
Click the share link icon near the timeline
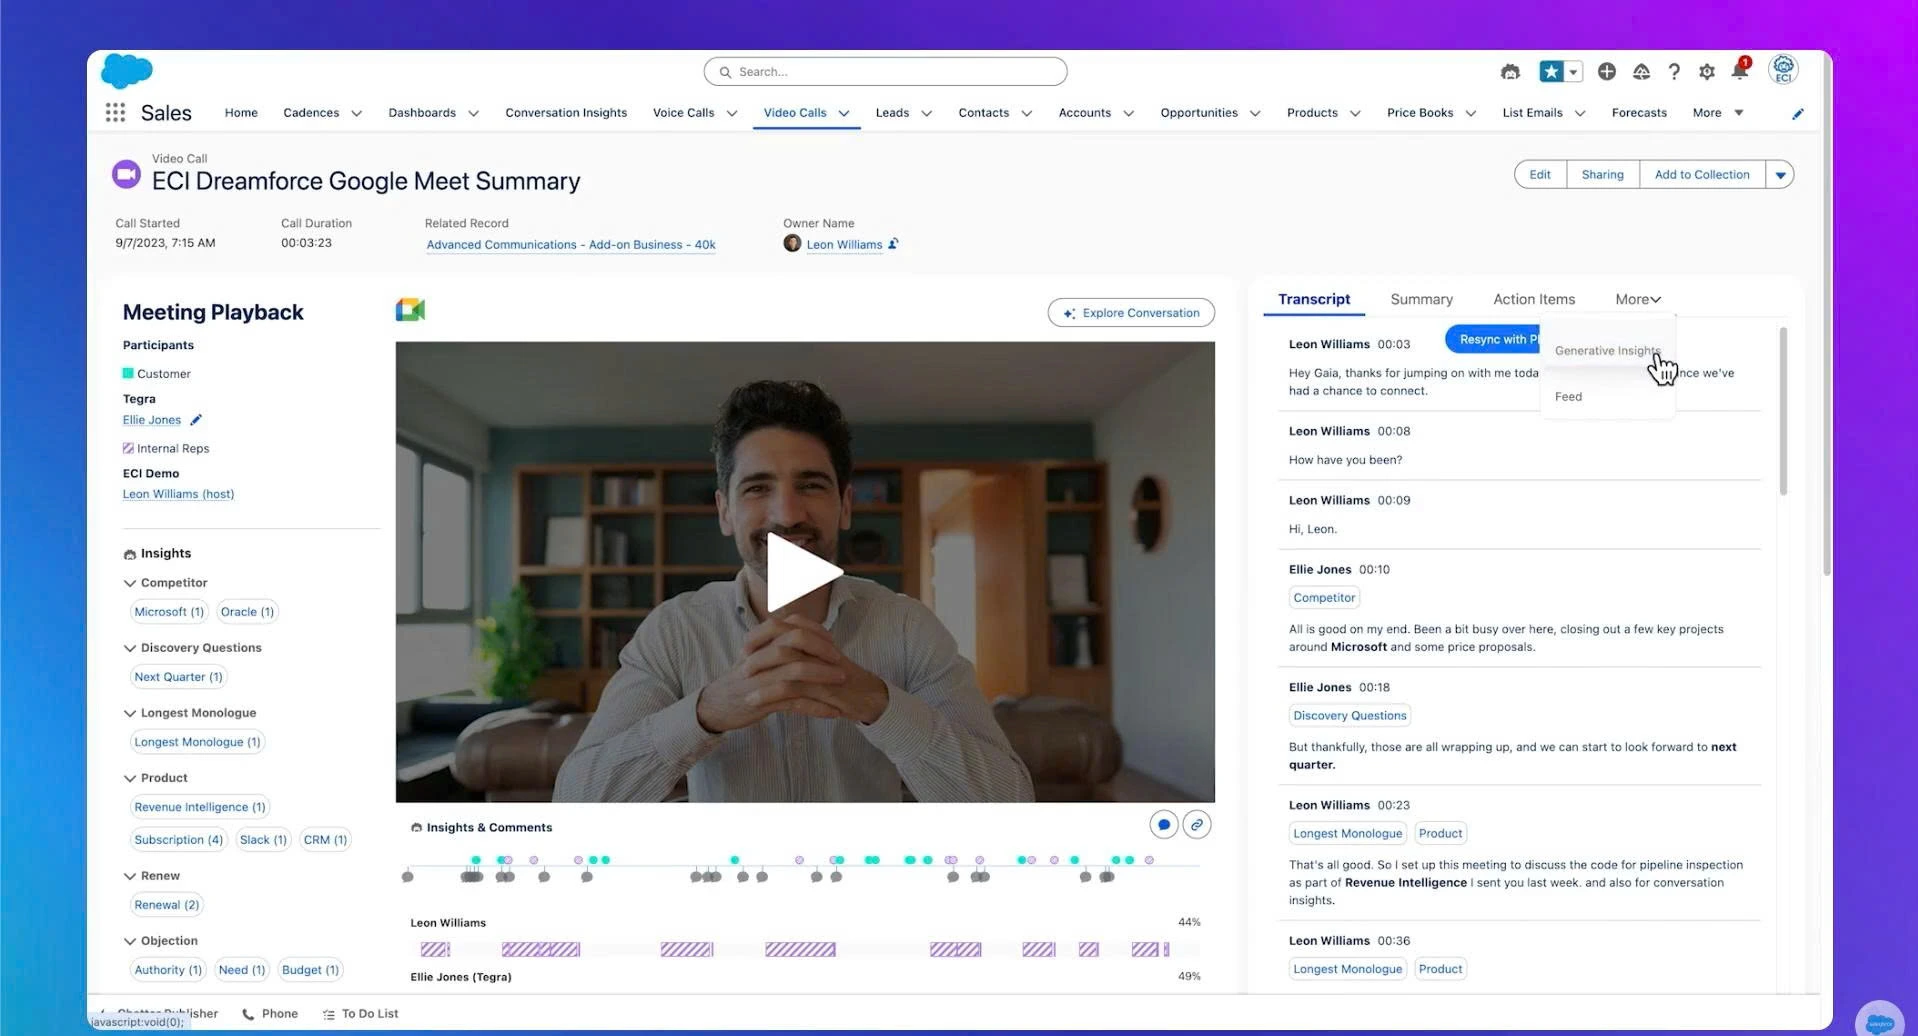pyautogui.click(x=1196, y=824)
